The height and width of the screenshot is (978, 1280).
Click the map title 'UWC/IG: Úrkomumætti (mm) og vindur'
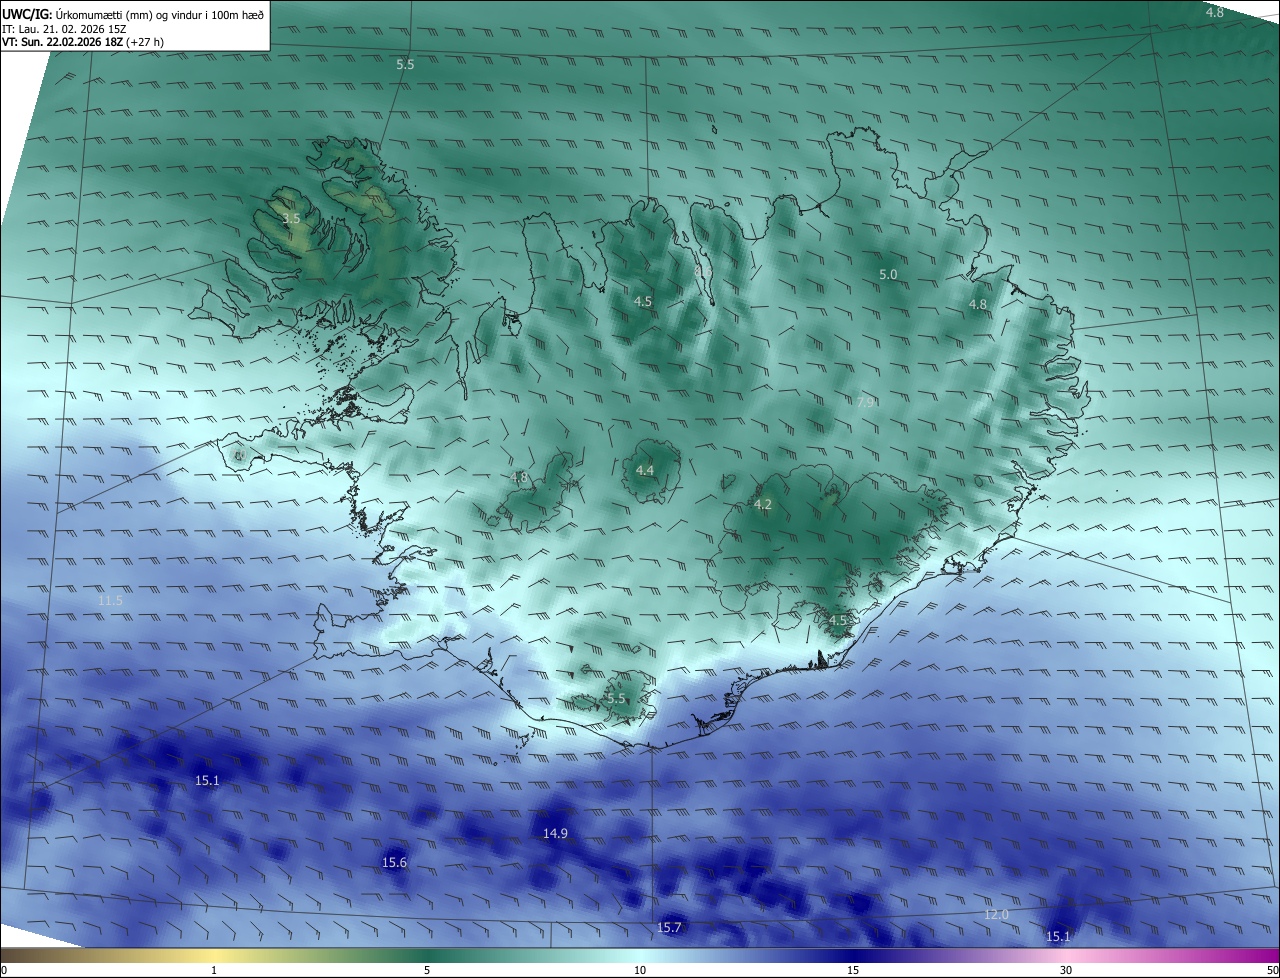[133, 13]
